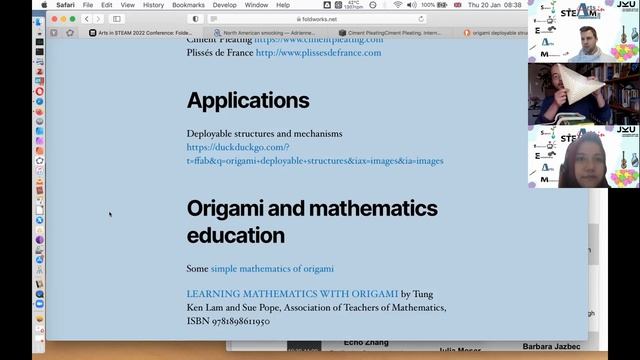Viewport: 640px width, 360px height.
Task: Select bottom video thumbnail of woman
Action: click(584, 156)
